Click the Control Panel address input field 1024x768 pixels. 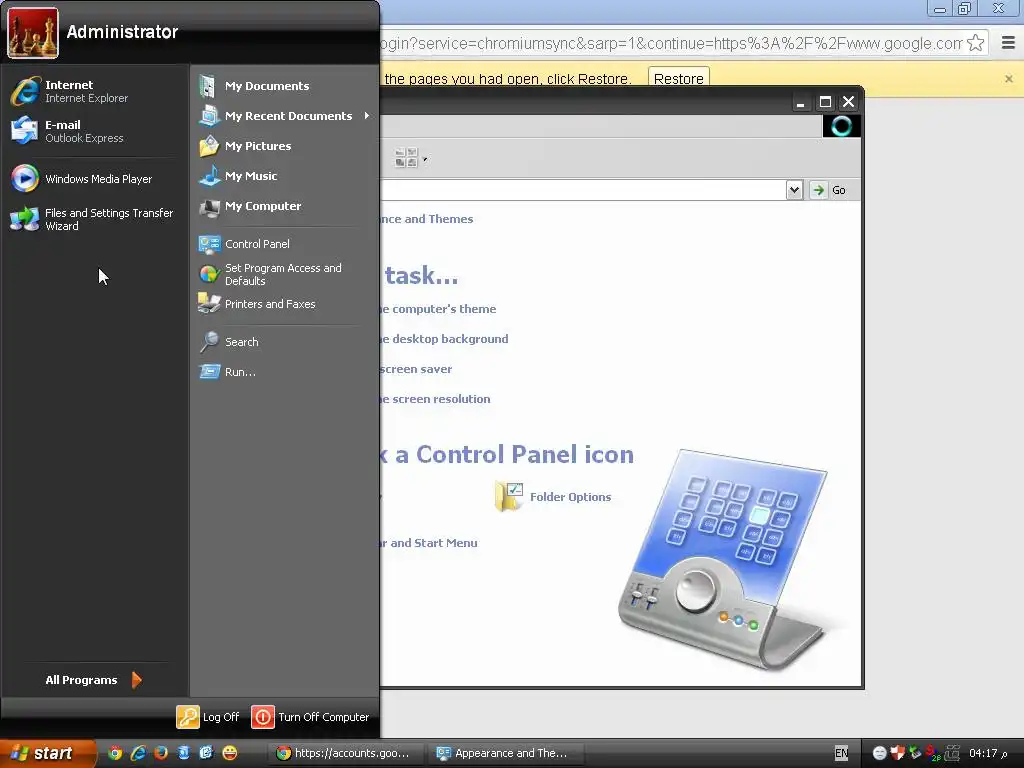point(583,190)
